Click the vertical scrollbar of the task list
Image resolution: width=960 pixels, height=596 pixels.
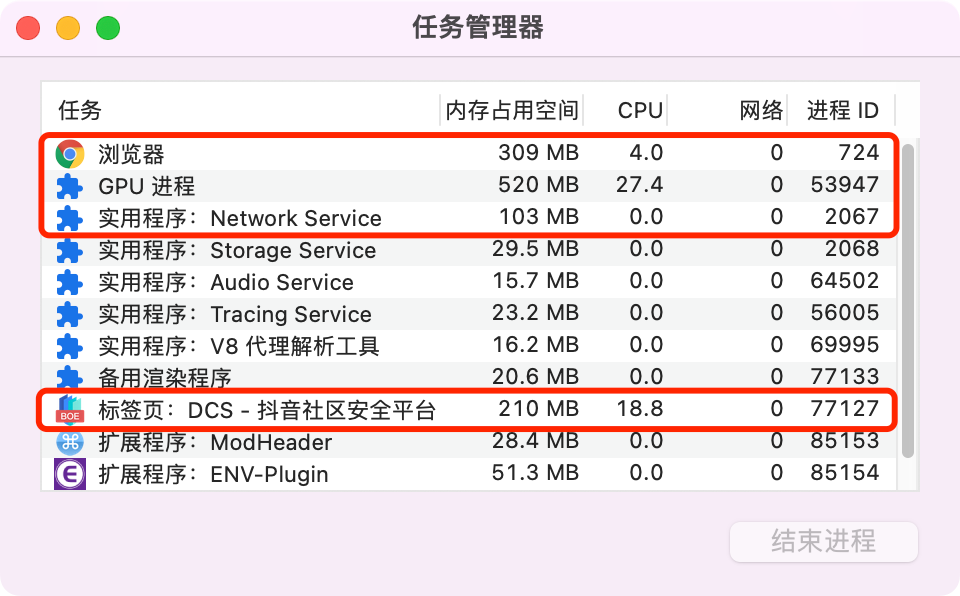click(908, 300)
